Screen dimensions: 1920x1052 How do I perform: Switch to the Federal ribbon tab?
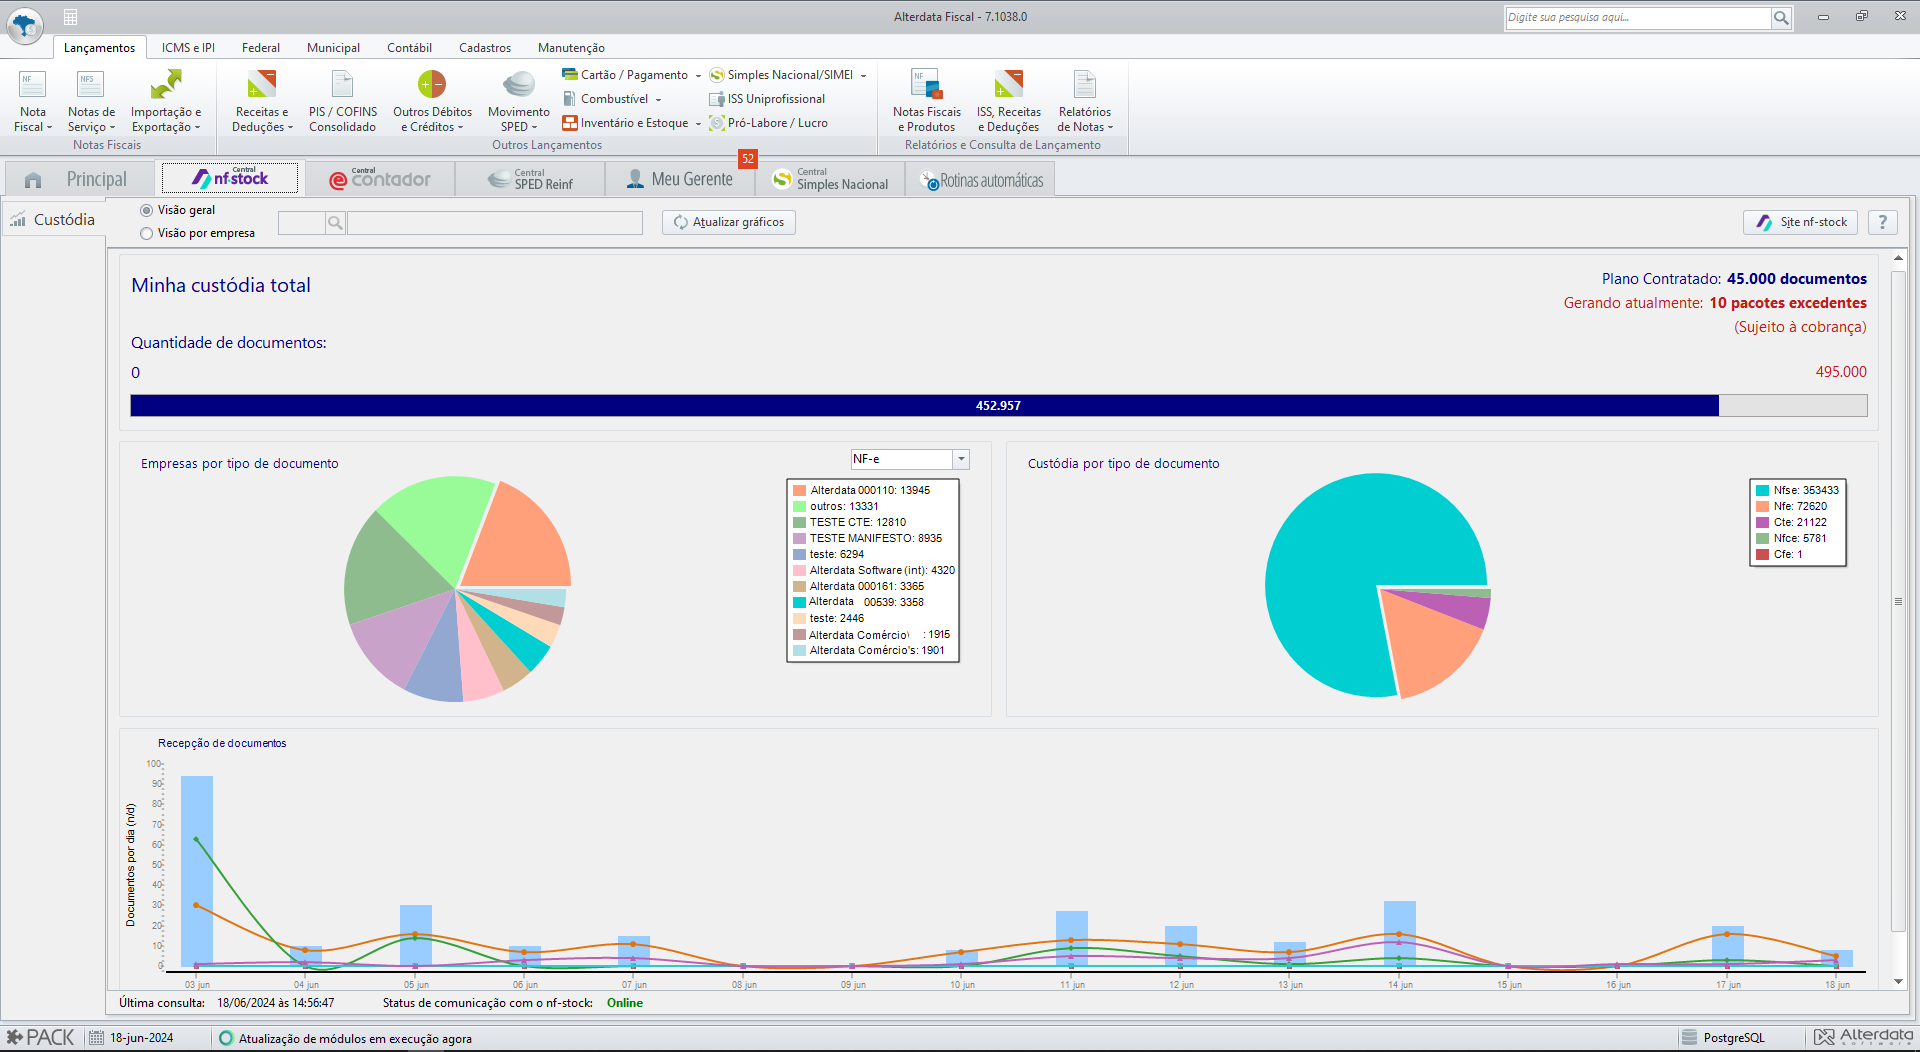pyautogui.click(x=261, y=48)
